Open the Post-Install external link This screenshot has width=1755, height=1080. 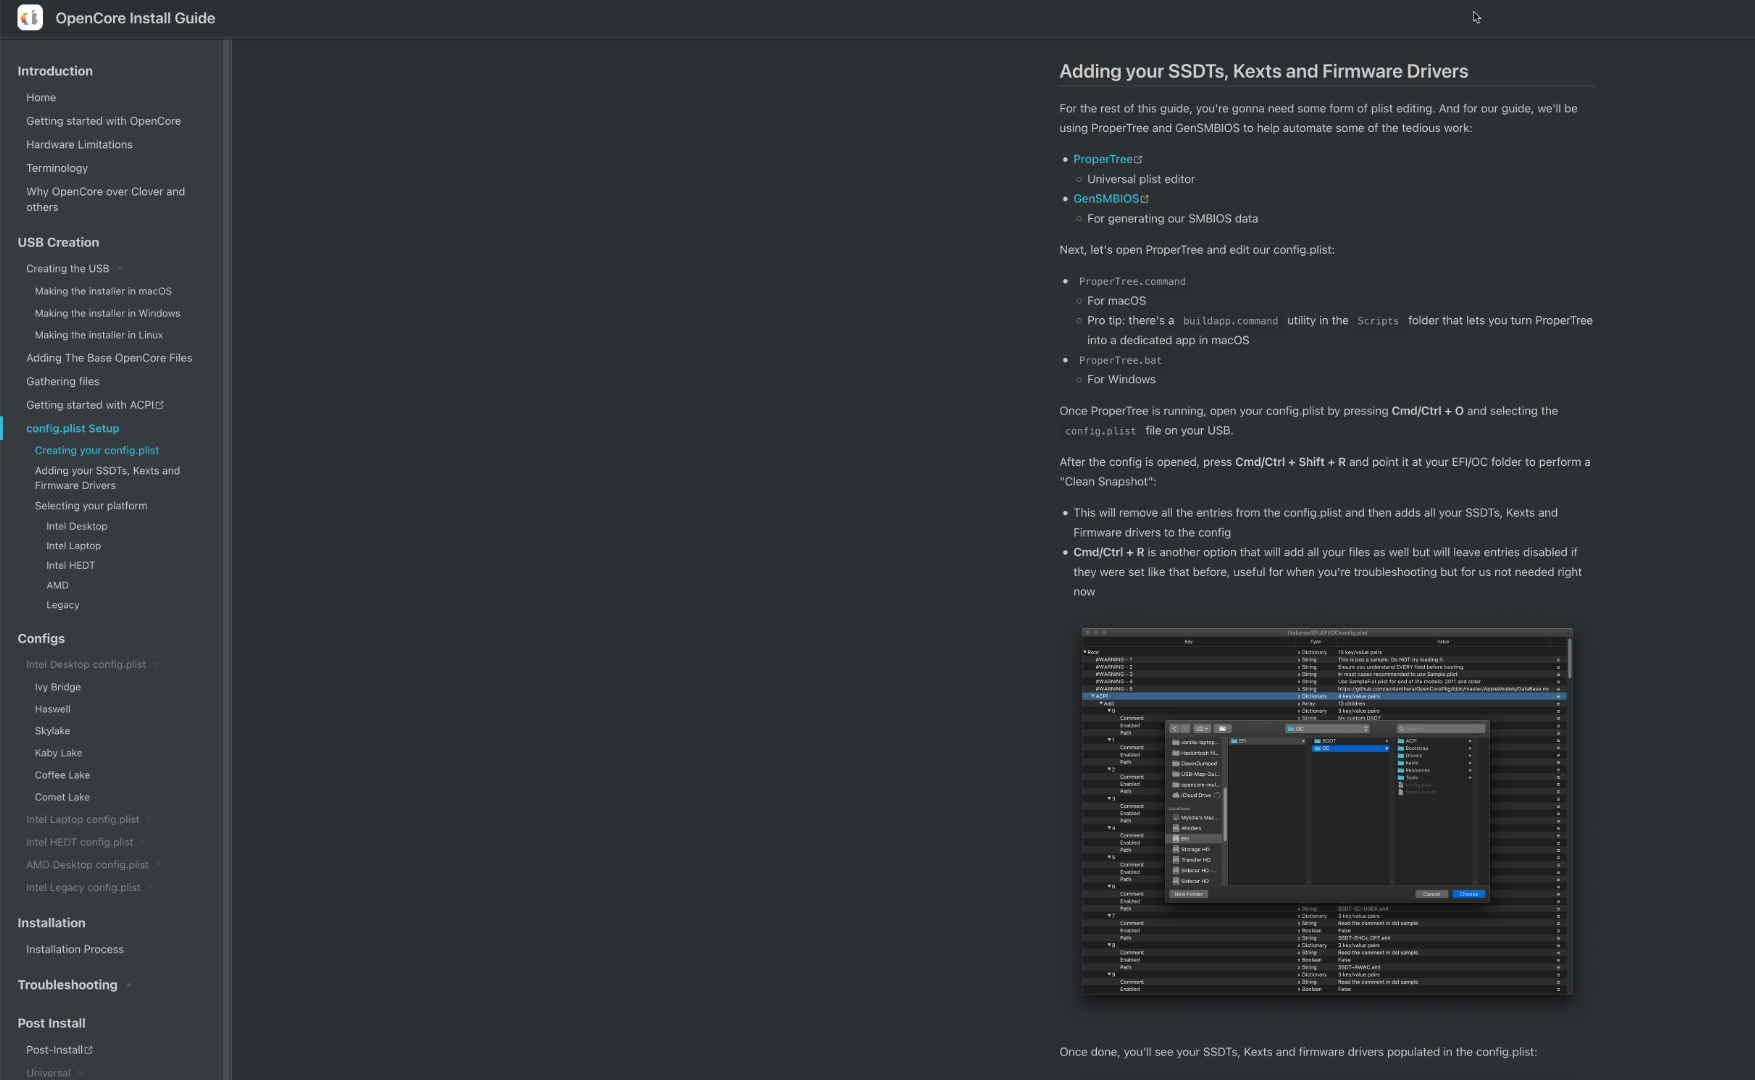(59, 1050)
